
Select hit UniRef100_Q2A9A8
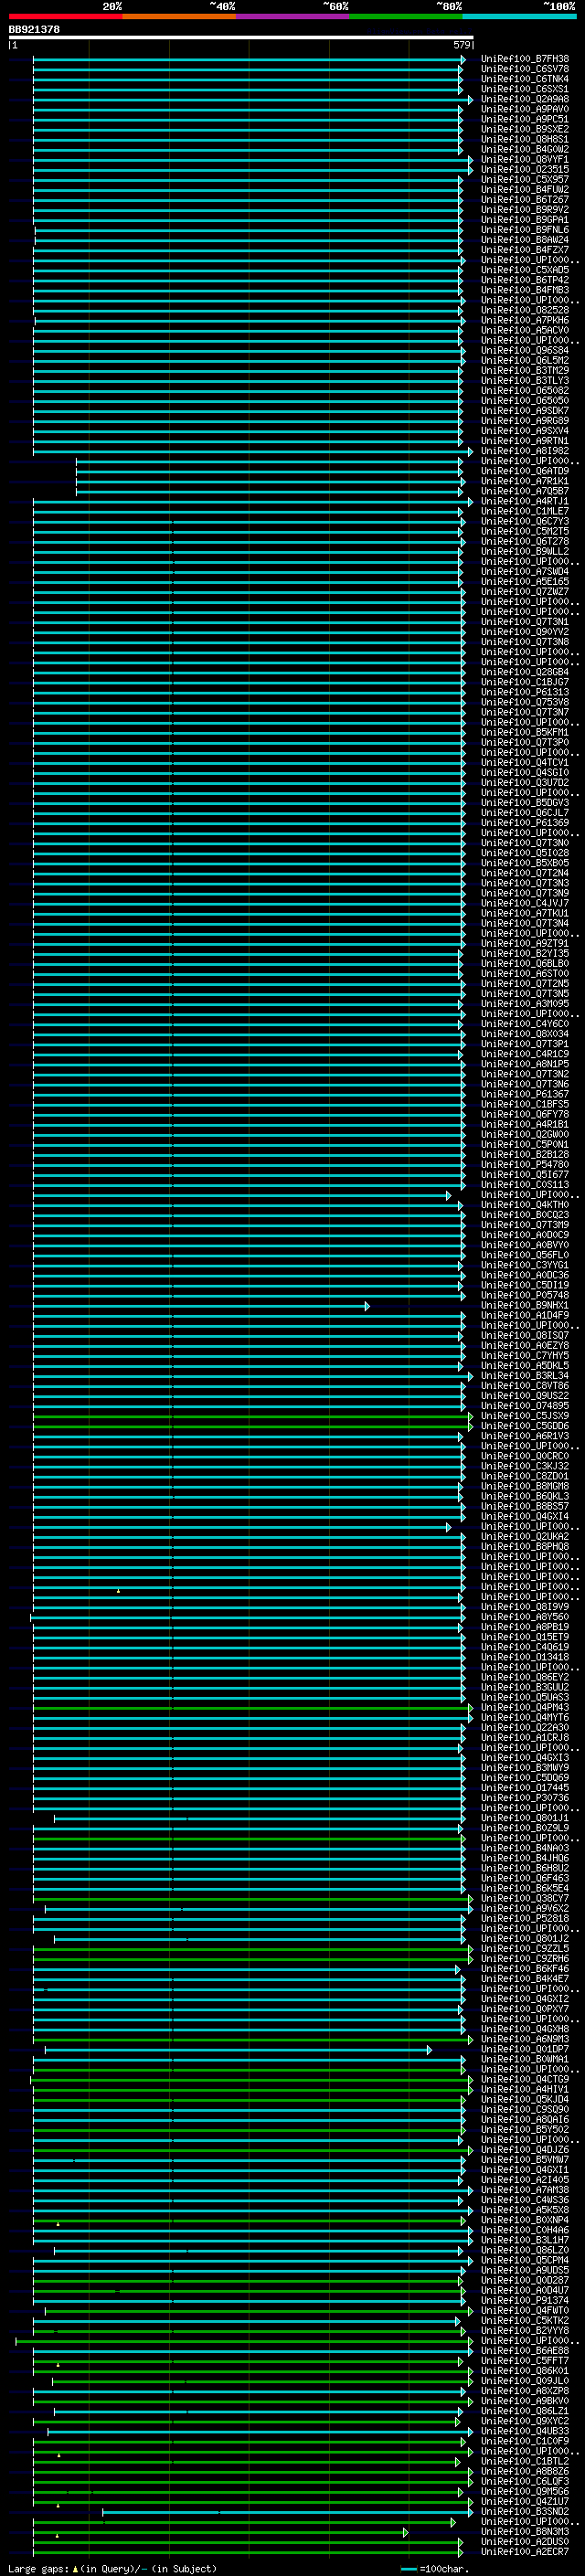[x=524, y=100]
